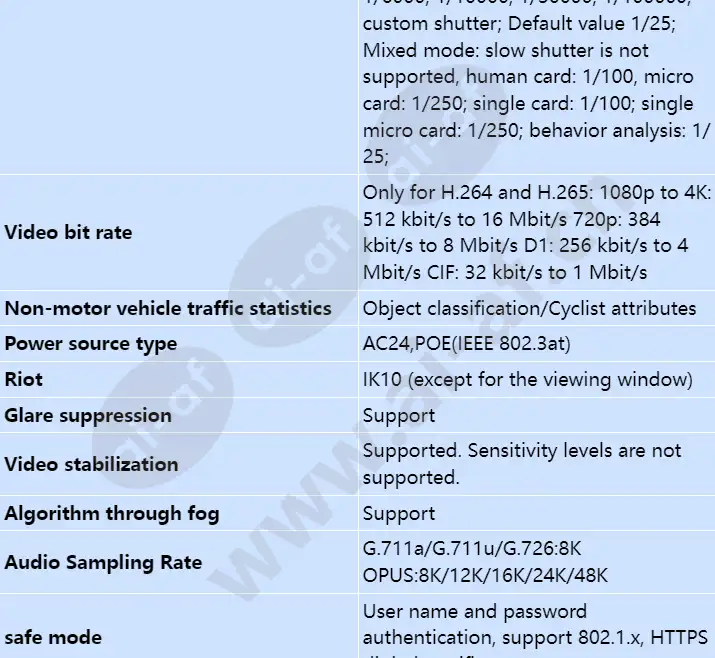Select the Algorithm through fog label
Image resolution: width=715 pixels, height=658 pixels.
pyautogui.click(x=112, y=514)
